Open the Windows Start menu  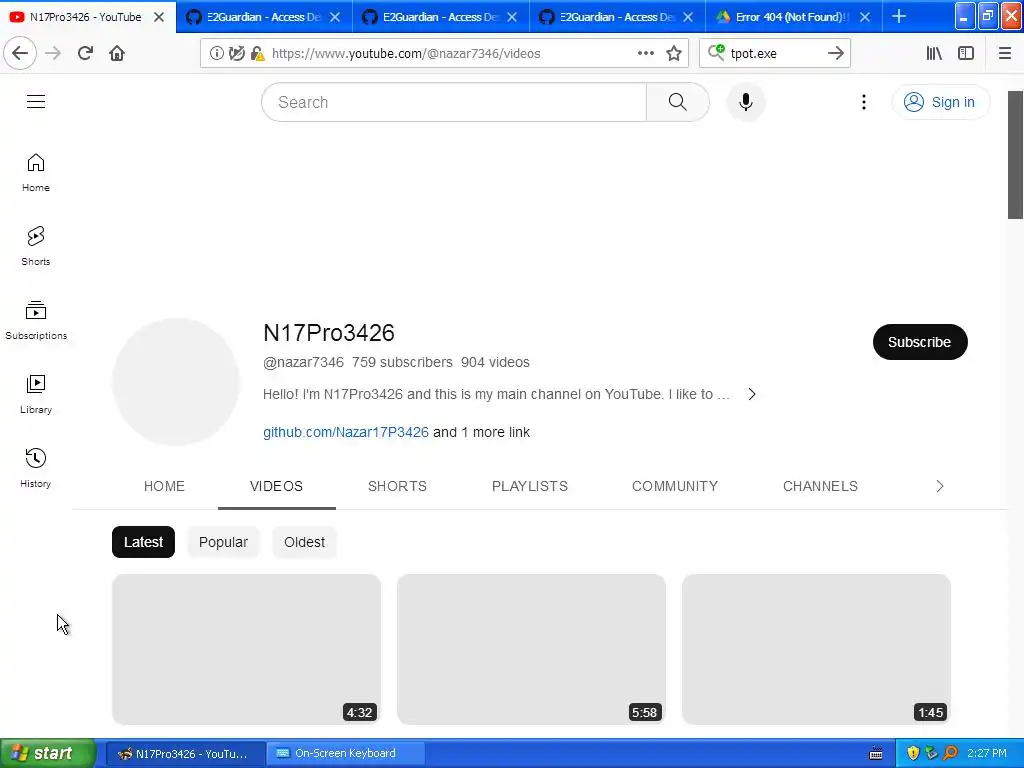coord(47,753)
